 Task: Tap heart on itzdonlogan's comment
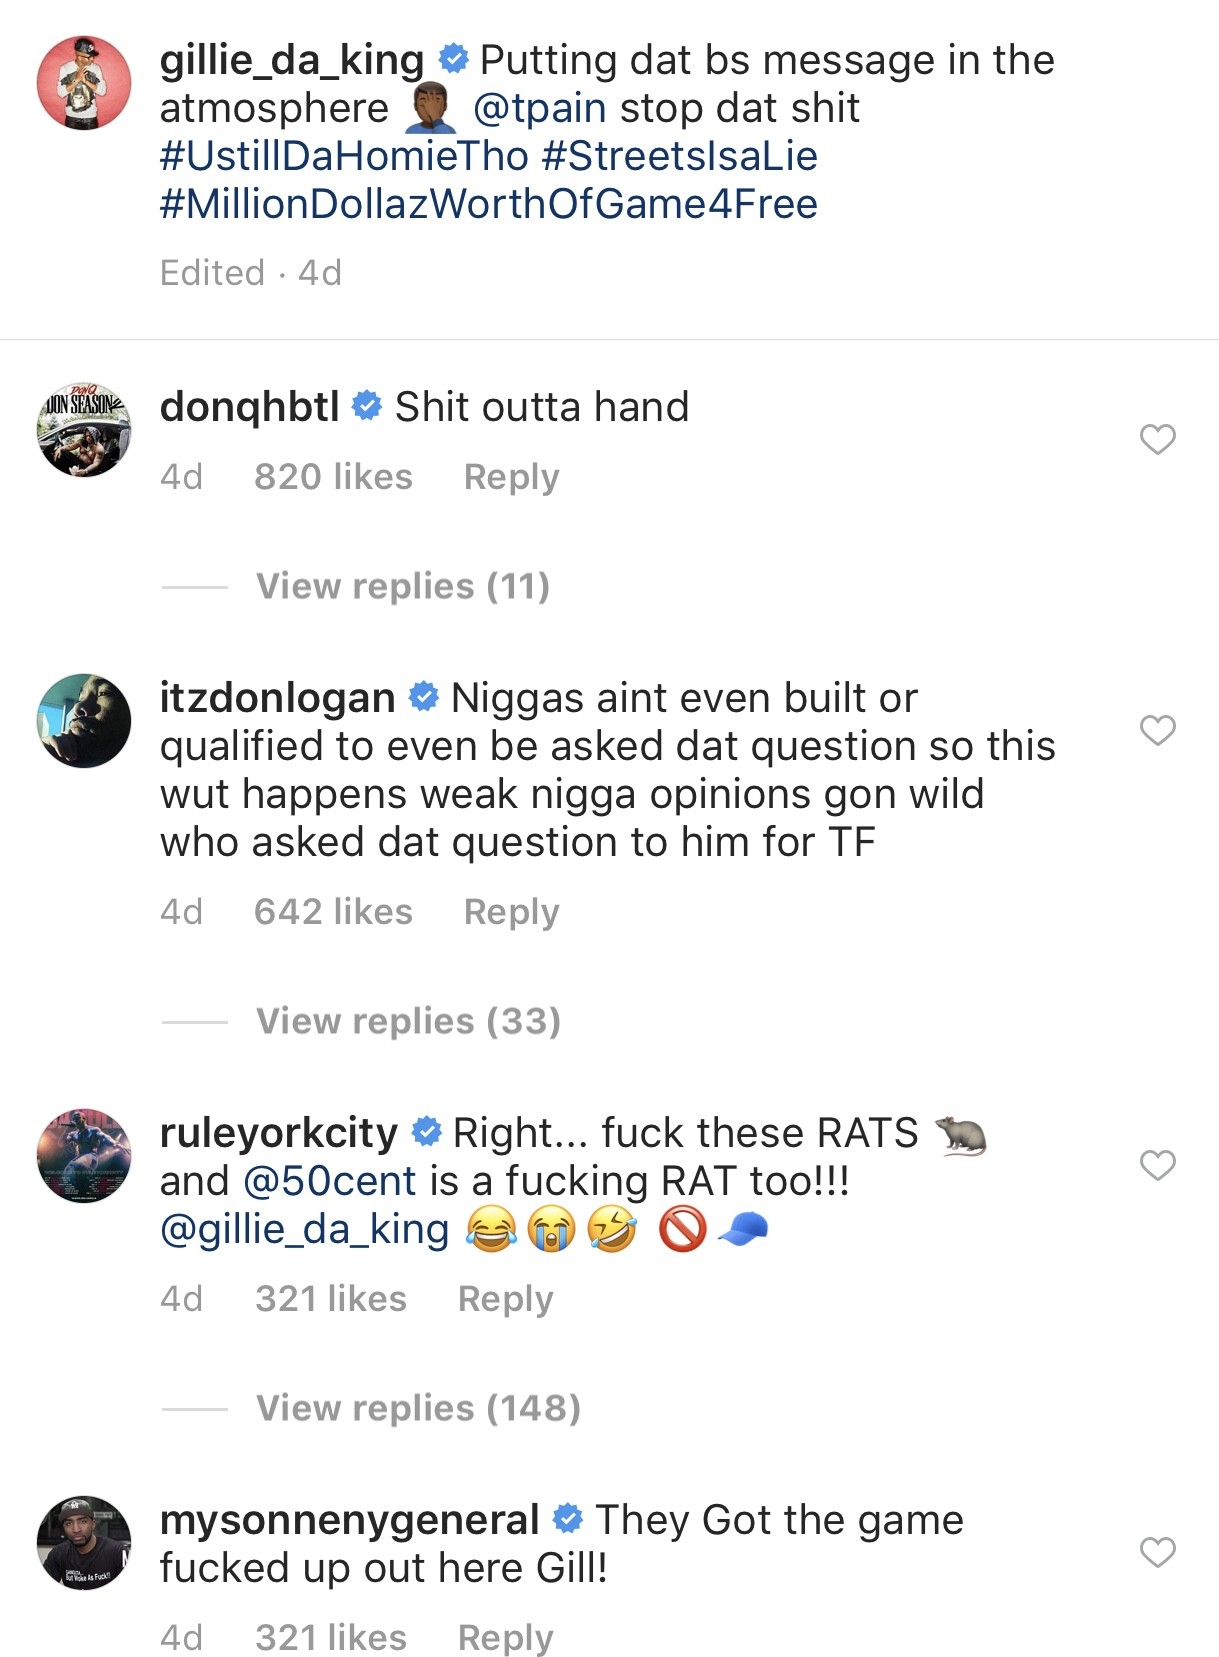1157,730
